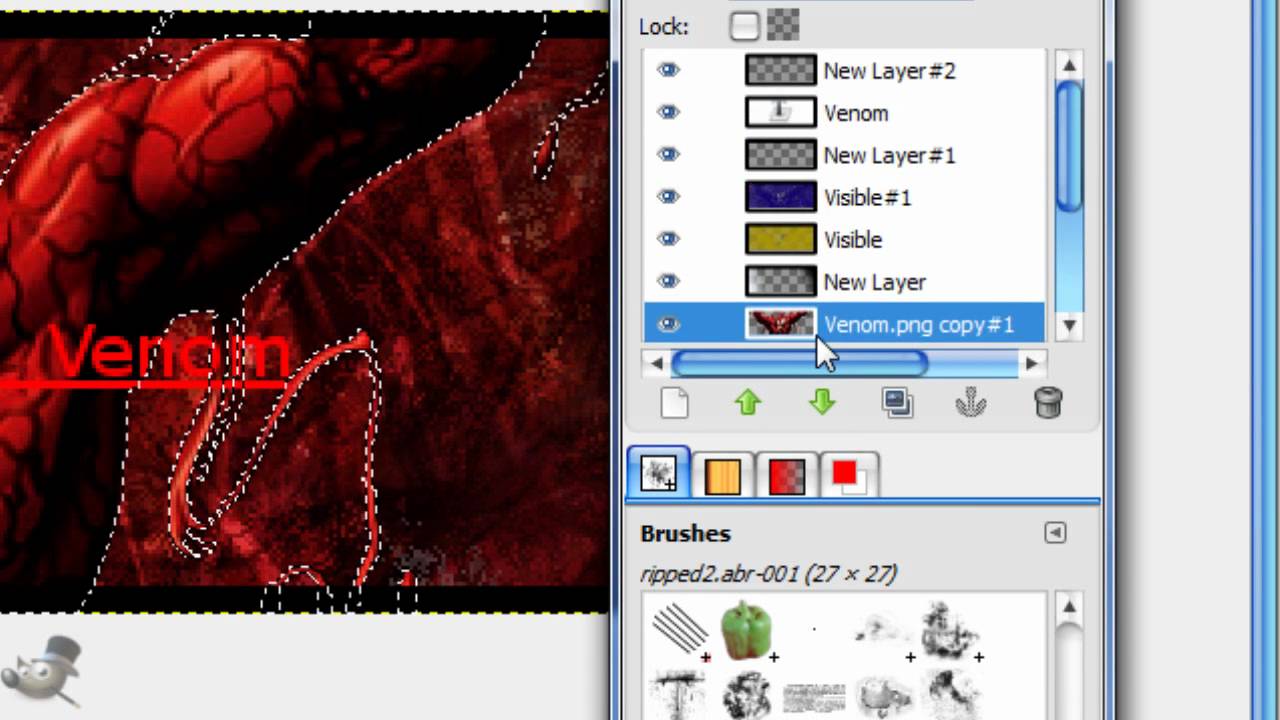Image resolution: width=1280 pixels, height=720 pixels.
Task: Switch to the Brushes tab
Action: [x=658, y=474]
